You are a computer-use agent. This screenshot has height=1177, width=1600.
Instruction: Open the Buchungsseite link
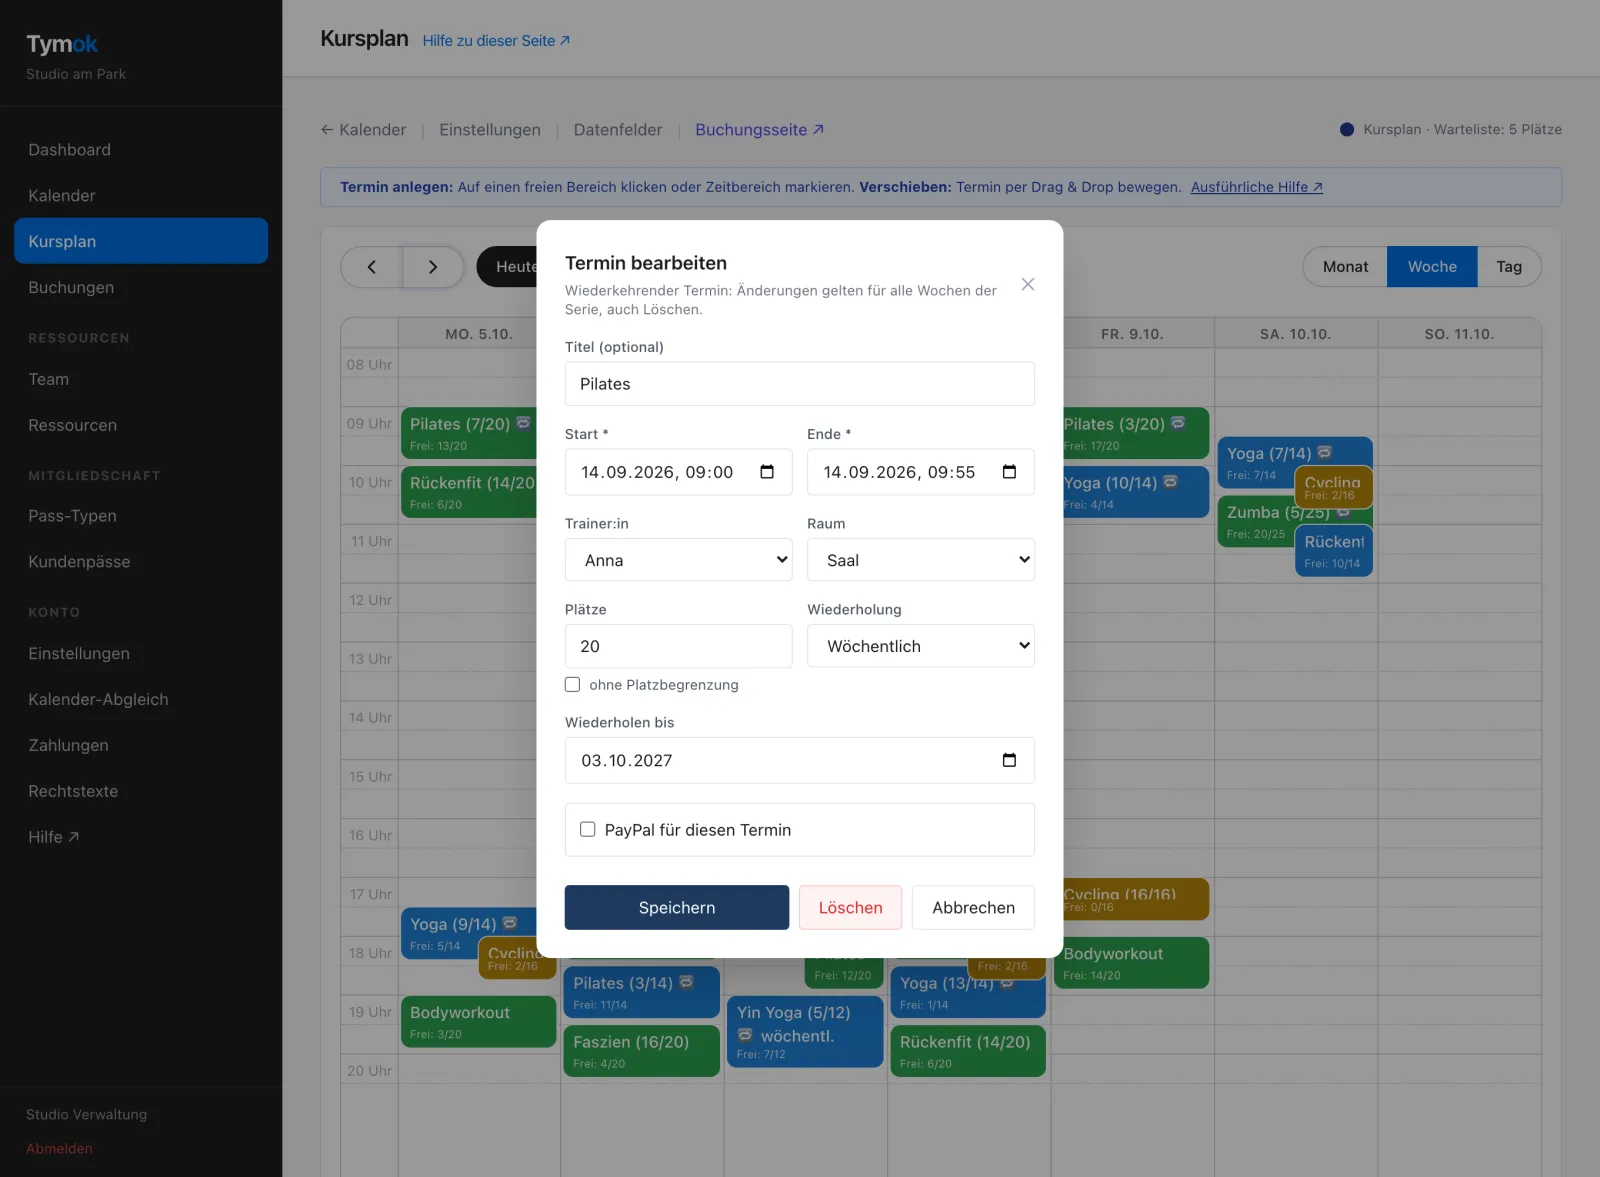(759, 130)
